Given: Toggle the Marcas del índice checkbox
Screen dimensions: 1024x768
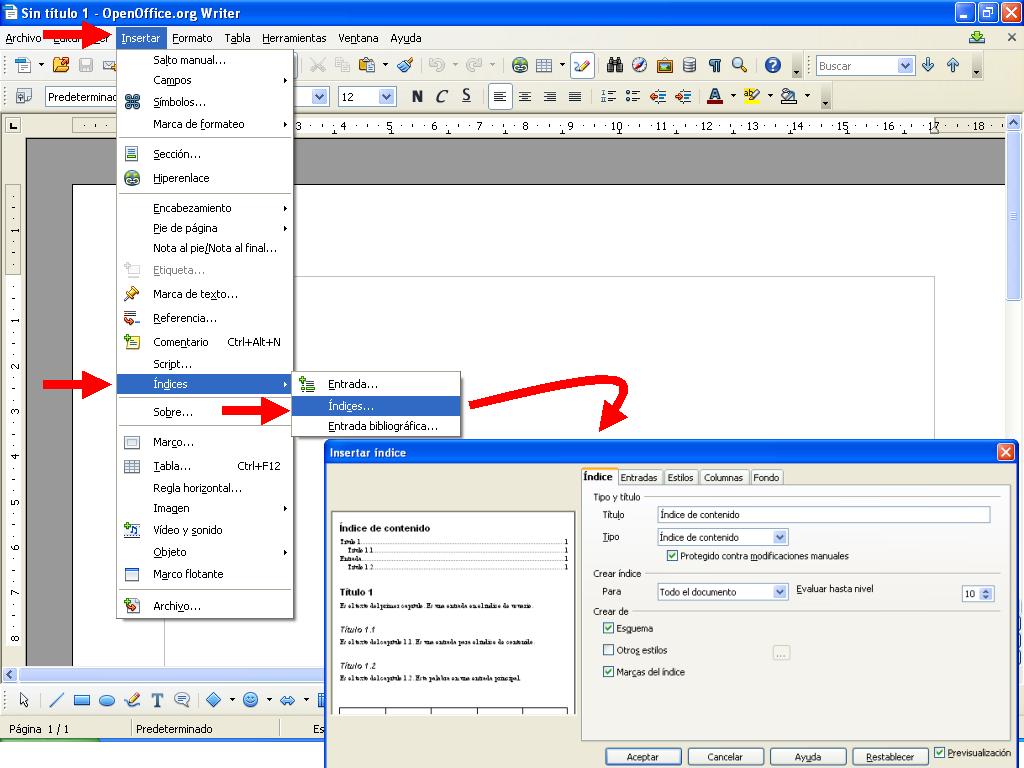Looking at the screenshot, I should (x=608, y=671).
